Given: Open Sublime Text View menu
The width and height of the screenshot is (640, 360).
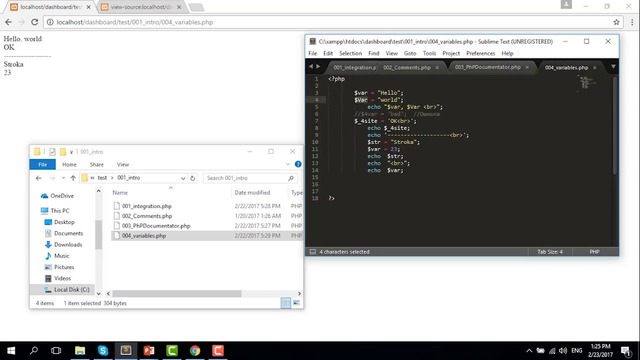Looking at the screenshot, I should [391, 53].
